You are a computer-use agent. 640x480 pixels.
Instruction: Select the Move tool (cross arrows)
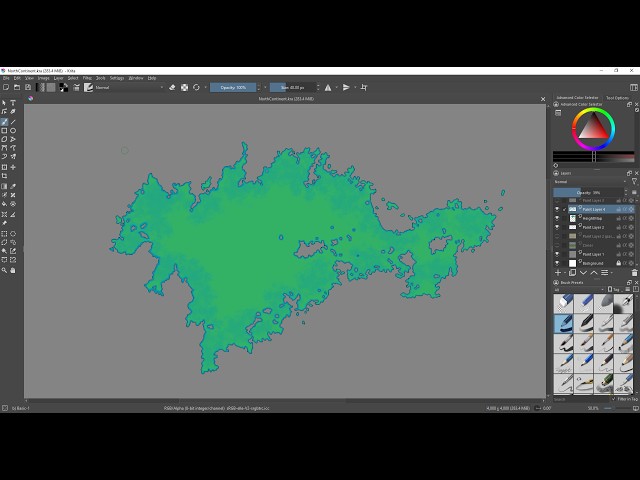(x=13, y=167)
